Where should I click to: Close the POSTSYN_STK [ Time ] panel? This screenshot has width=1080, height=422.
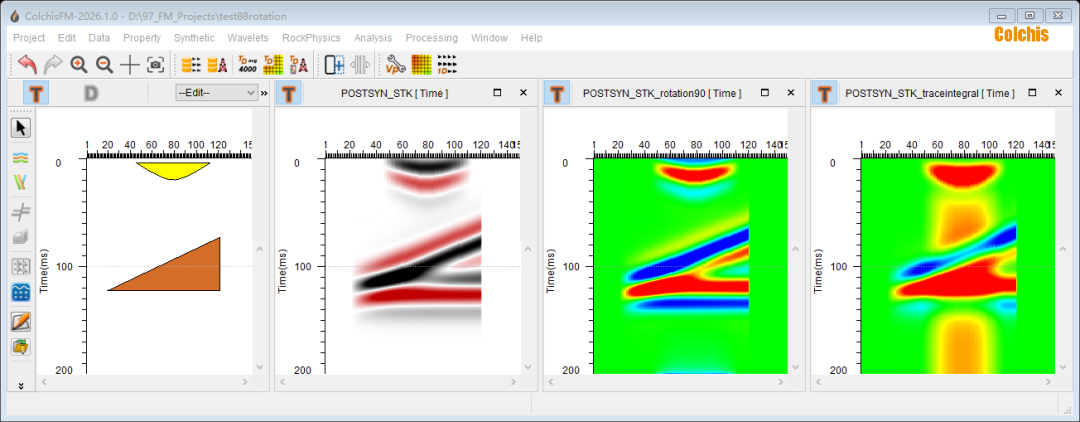pos(522,93)
